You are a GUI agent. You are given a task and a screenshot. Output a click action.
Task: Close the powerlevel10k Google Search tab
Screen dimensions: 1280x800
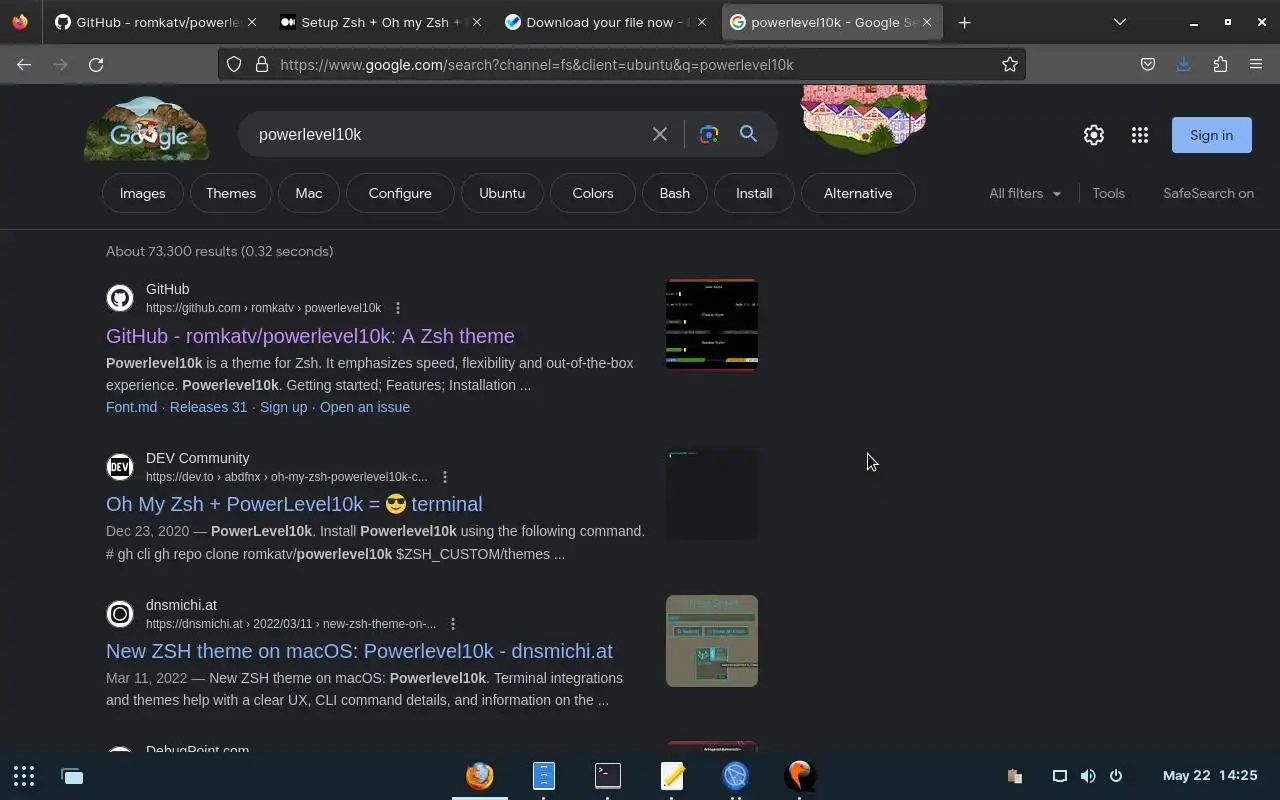(927, 22)
